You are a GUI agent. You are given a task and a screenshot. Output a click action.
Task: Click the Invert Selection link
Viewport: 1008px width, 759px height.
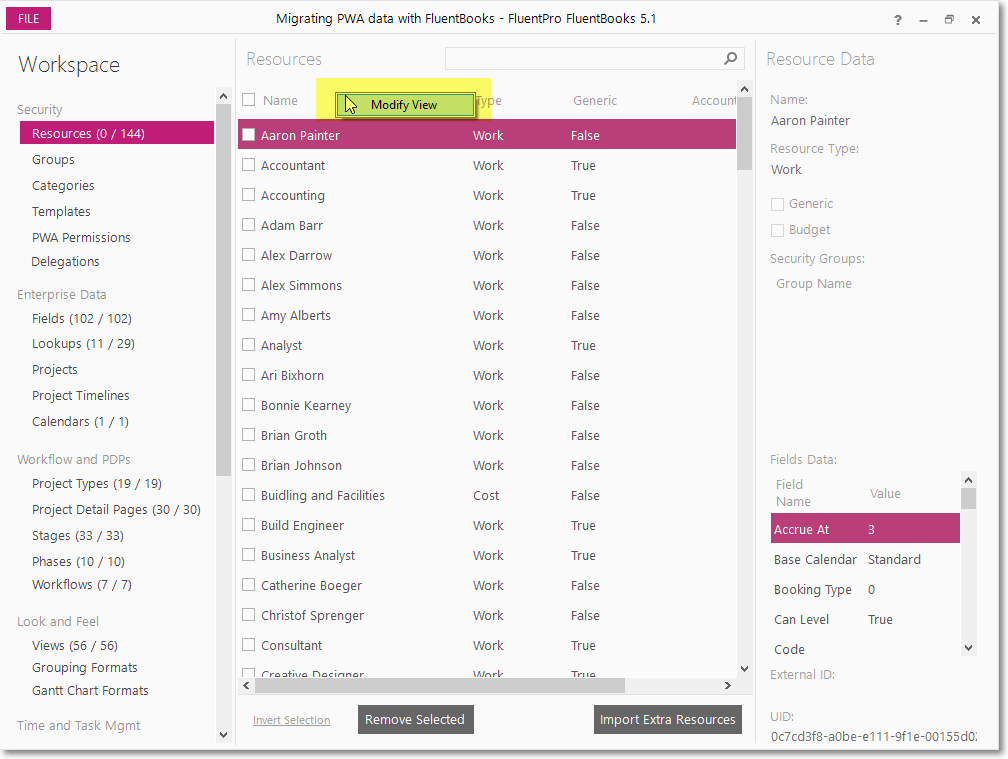292,720
